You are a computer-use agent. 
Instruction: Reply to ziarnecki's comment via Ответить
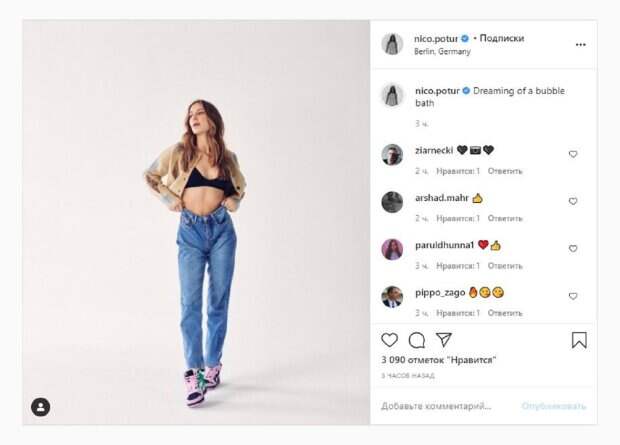[x=505, y=171]
